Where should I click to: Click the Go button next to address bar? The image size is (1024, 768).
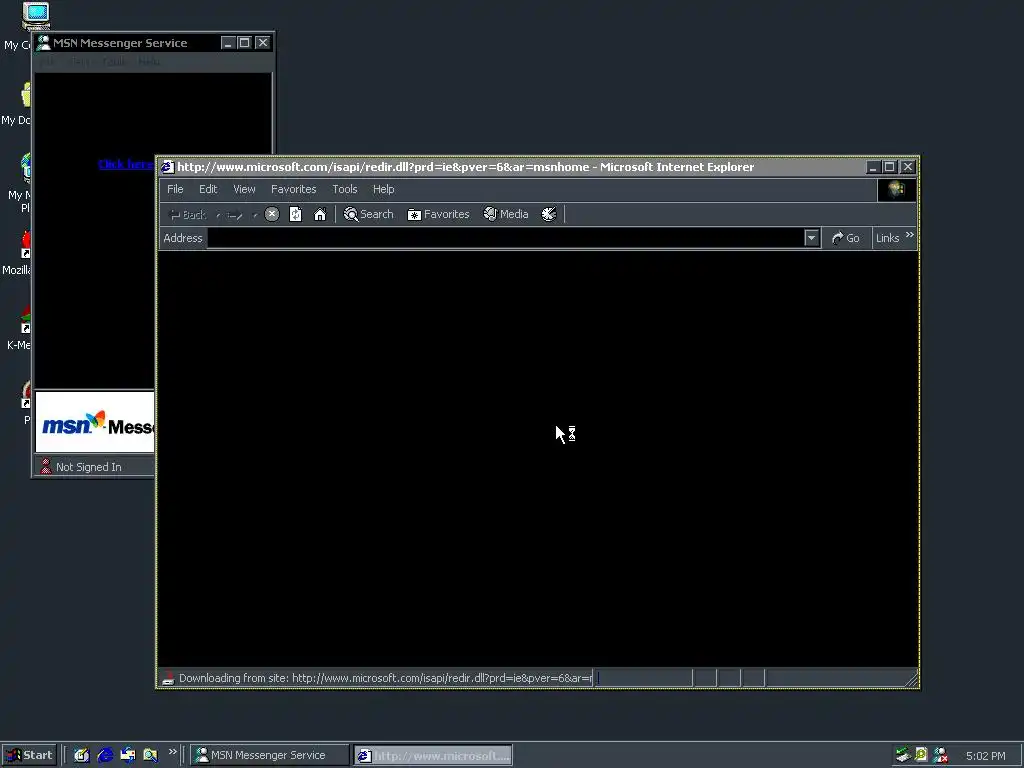coord(846,238)
